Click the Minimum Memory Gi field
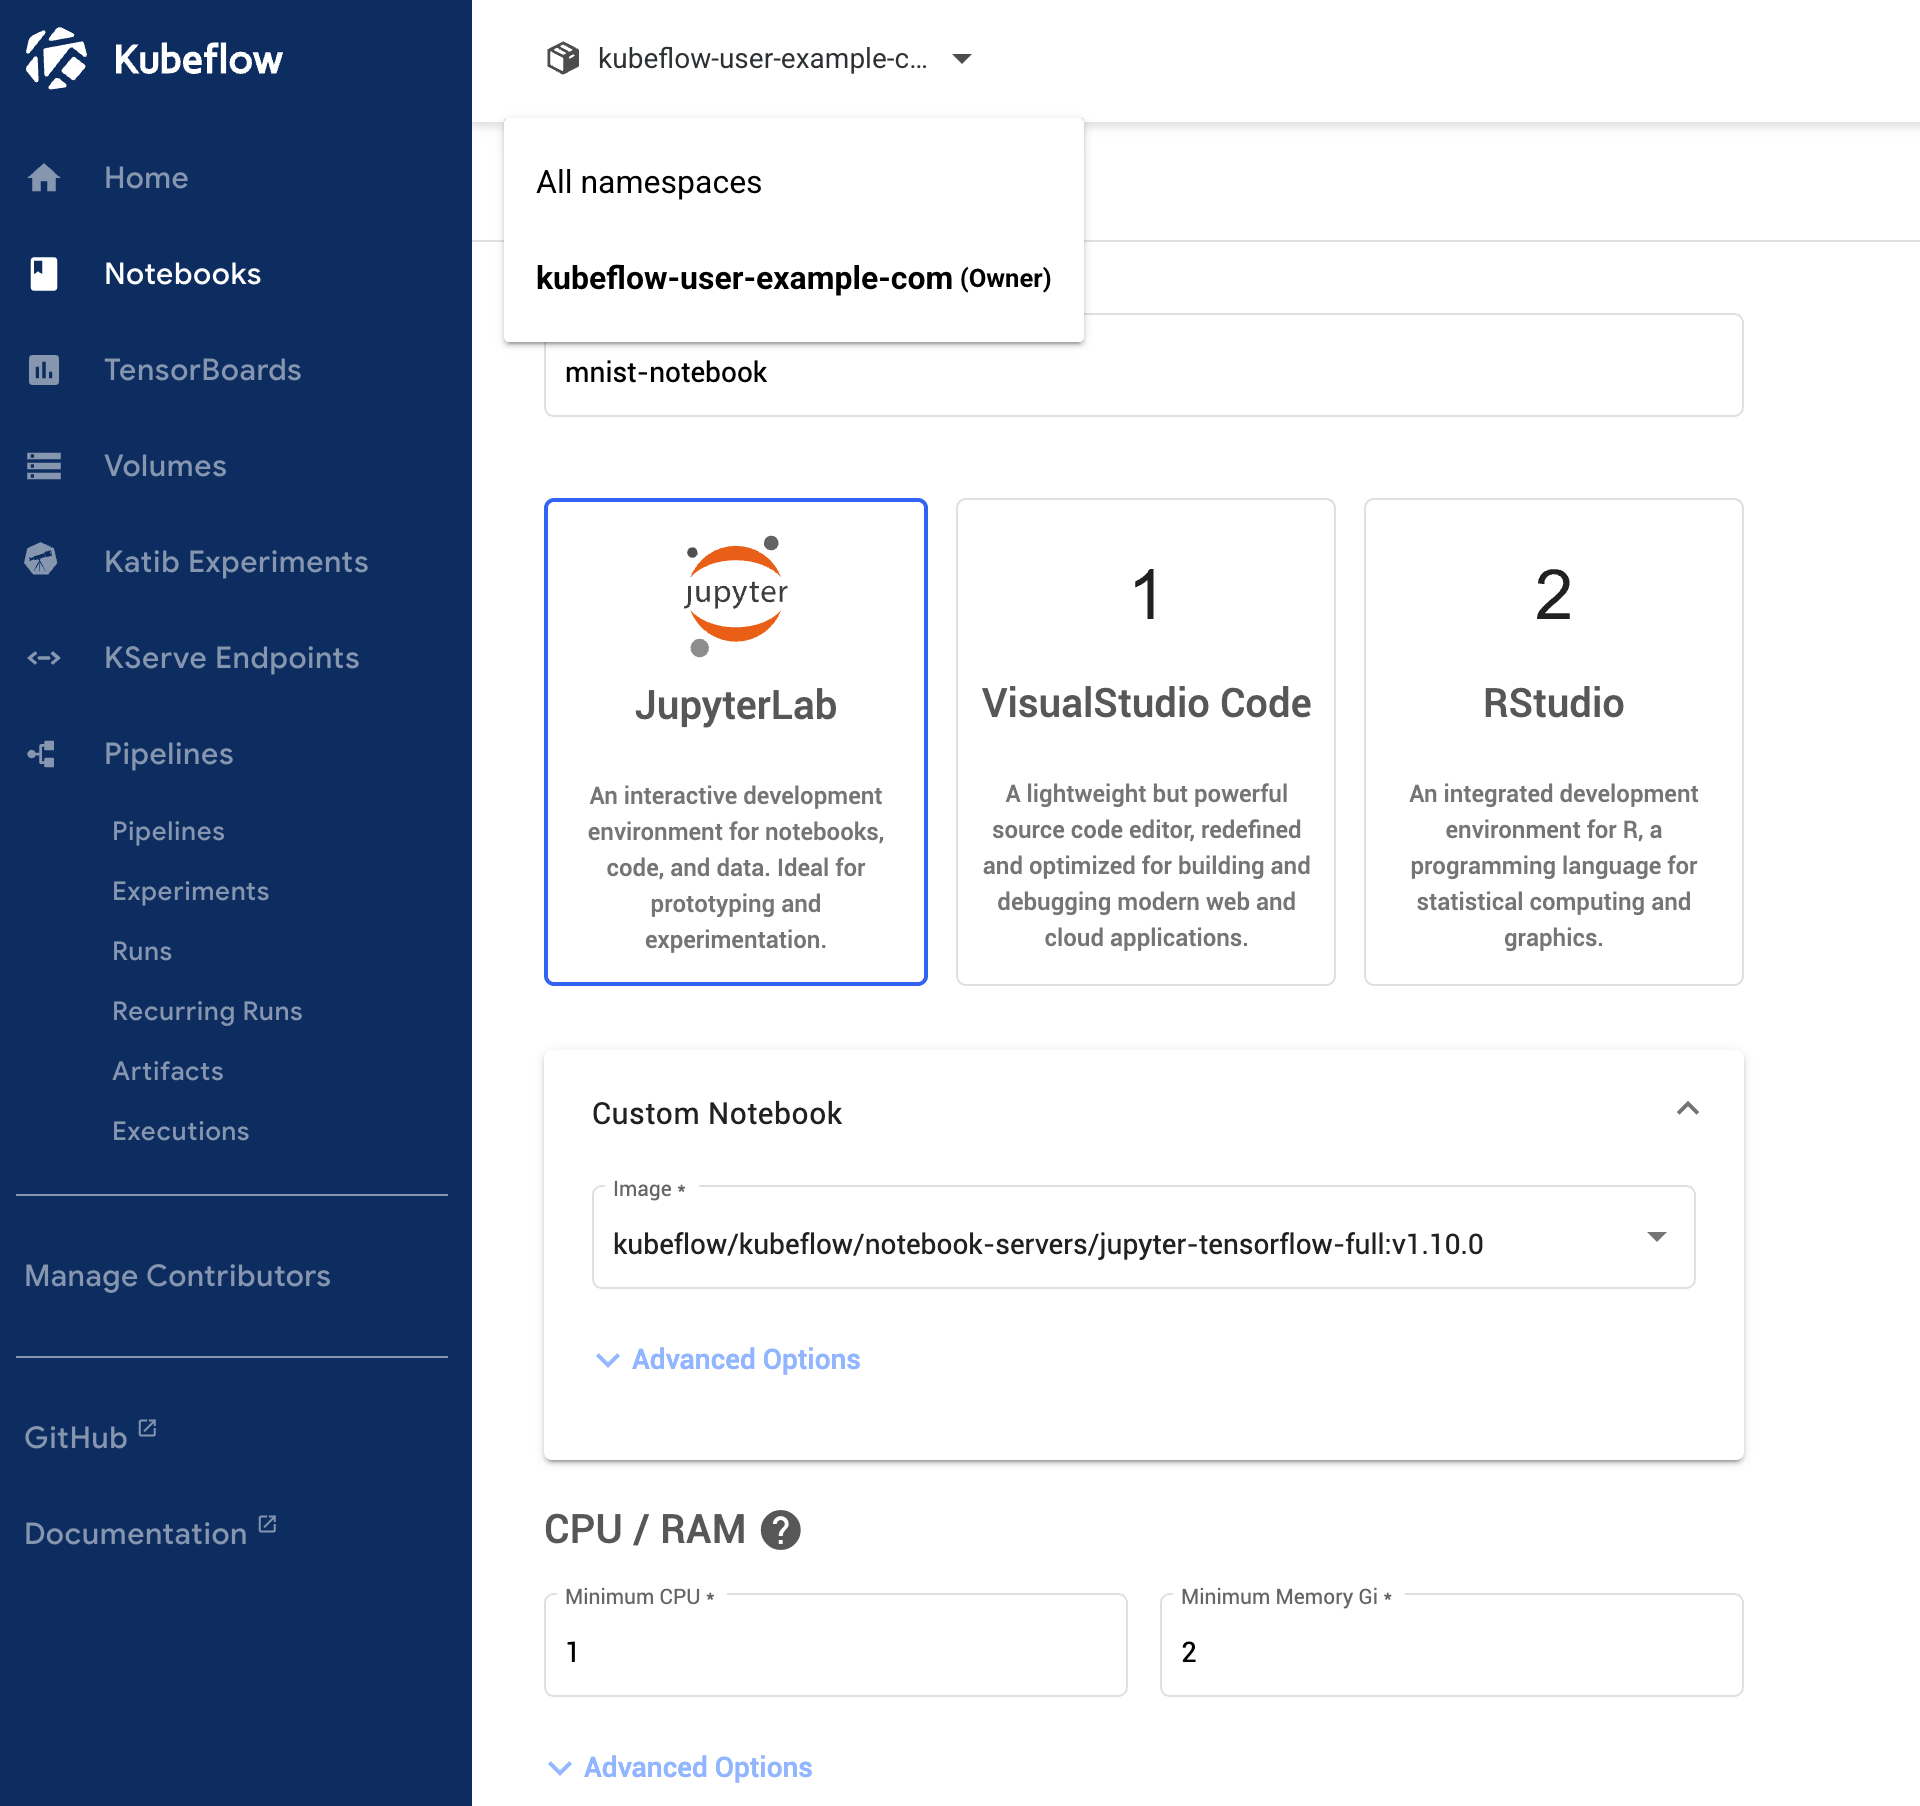Screen dimensions: 1920x1806 (1452, 1646)
